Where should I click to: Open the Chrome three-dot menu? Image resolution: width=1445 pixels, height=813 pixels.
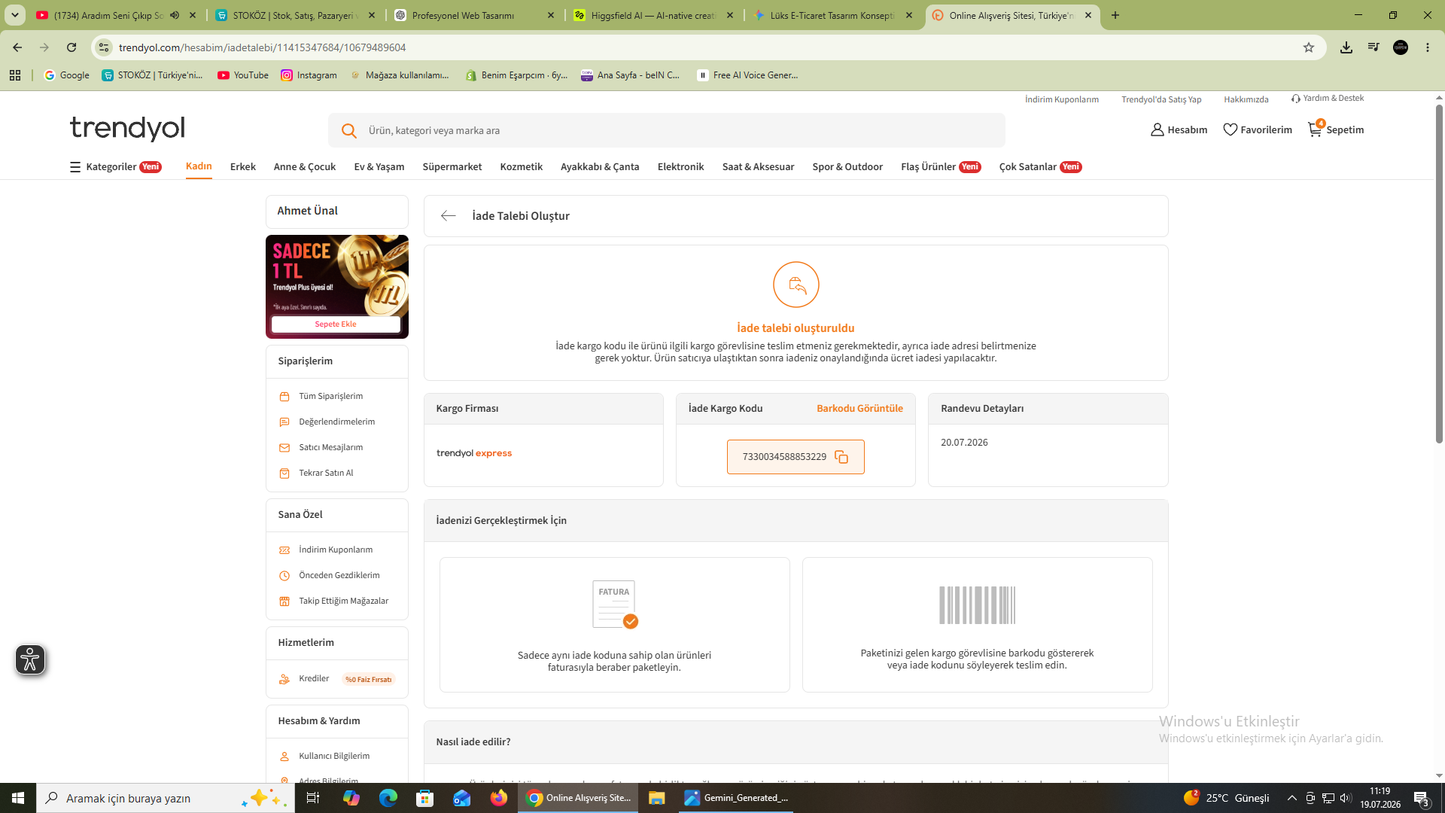1427,47
